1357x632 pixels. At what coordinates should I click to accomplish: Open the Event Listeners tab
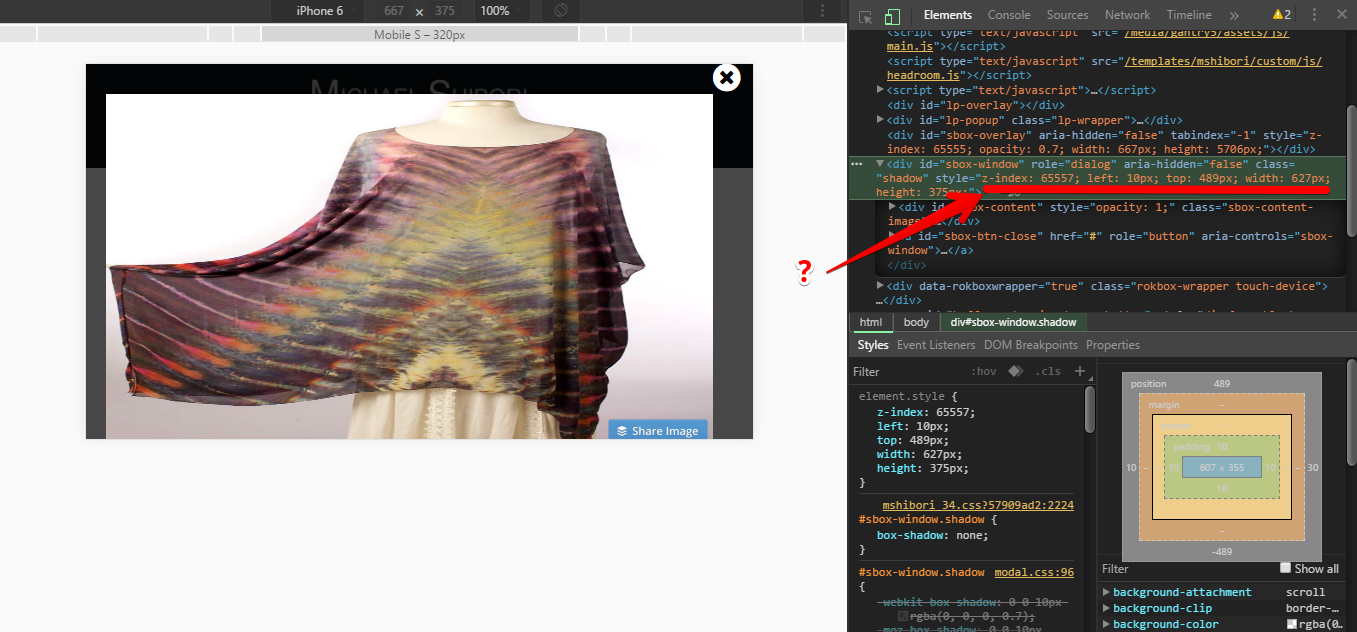935,345
